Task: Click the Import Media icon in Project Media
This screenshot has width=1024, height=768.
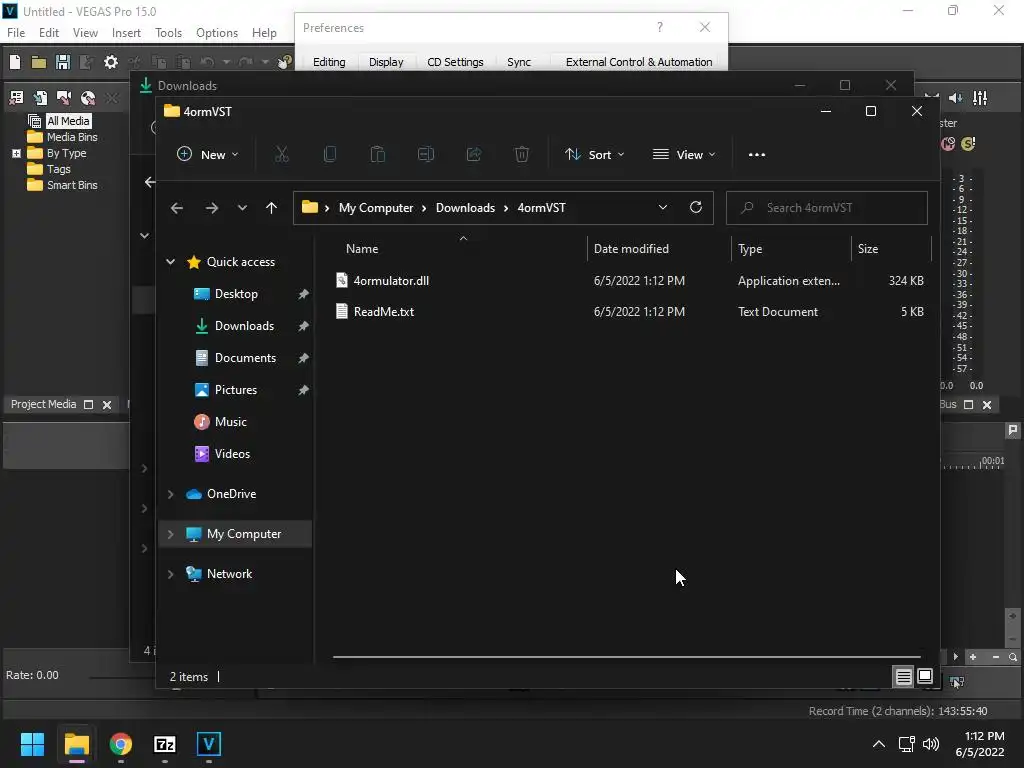Action: point(40,98)
